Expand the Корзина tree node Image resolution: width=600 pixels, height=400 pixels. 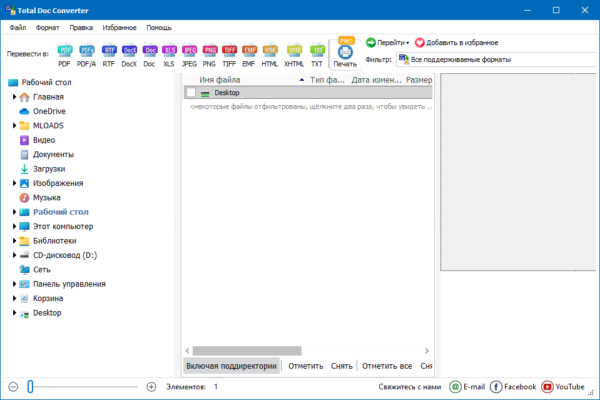click(14, 298)
